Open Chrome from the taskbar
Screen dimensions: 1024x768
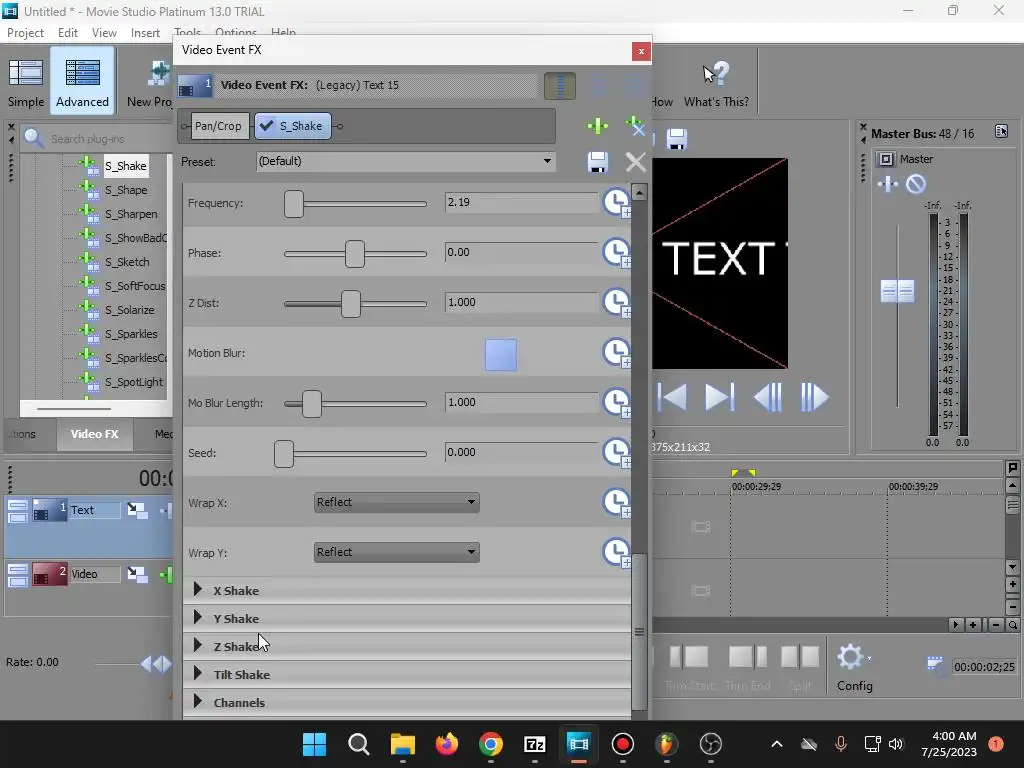(x=490, y=744)
